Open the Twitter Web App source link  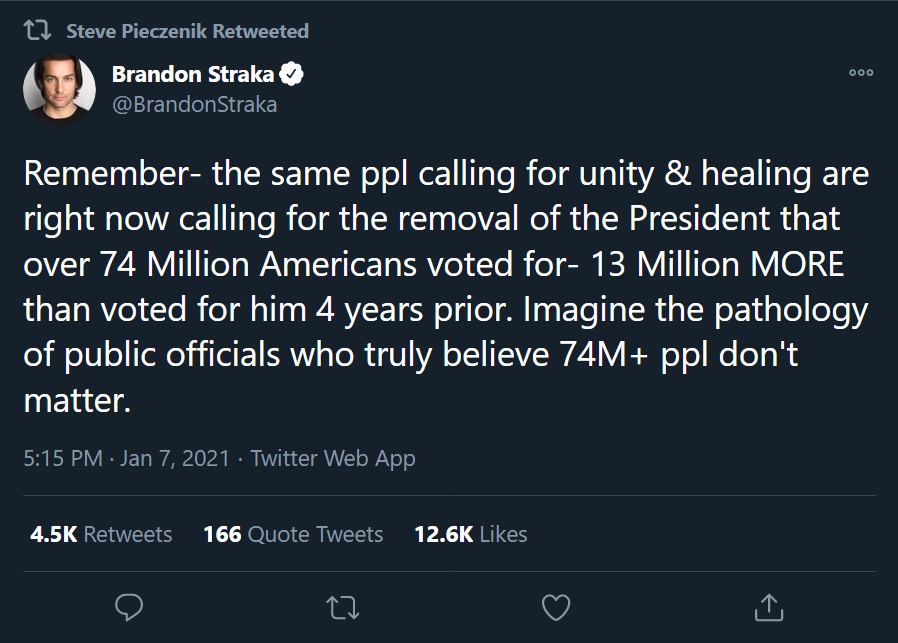tap(333, 459)
